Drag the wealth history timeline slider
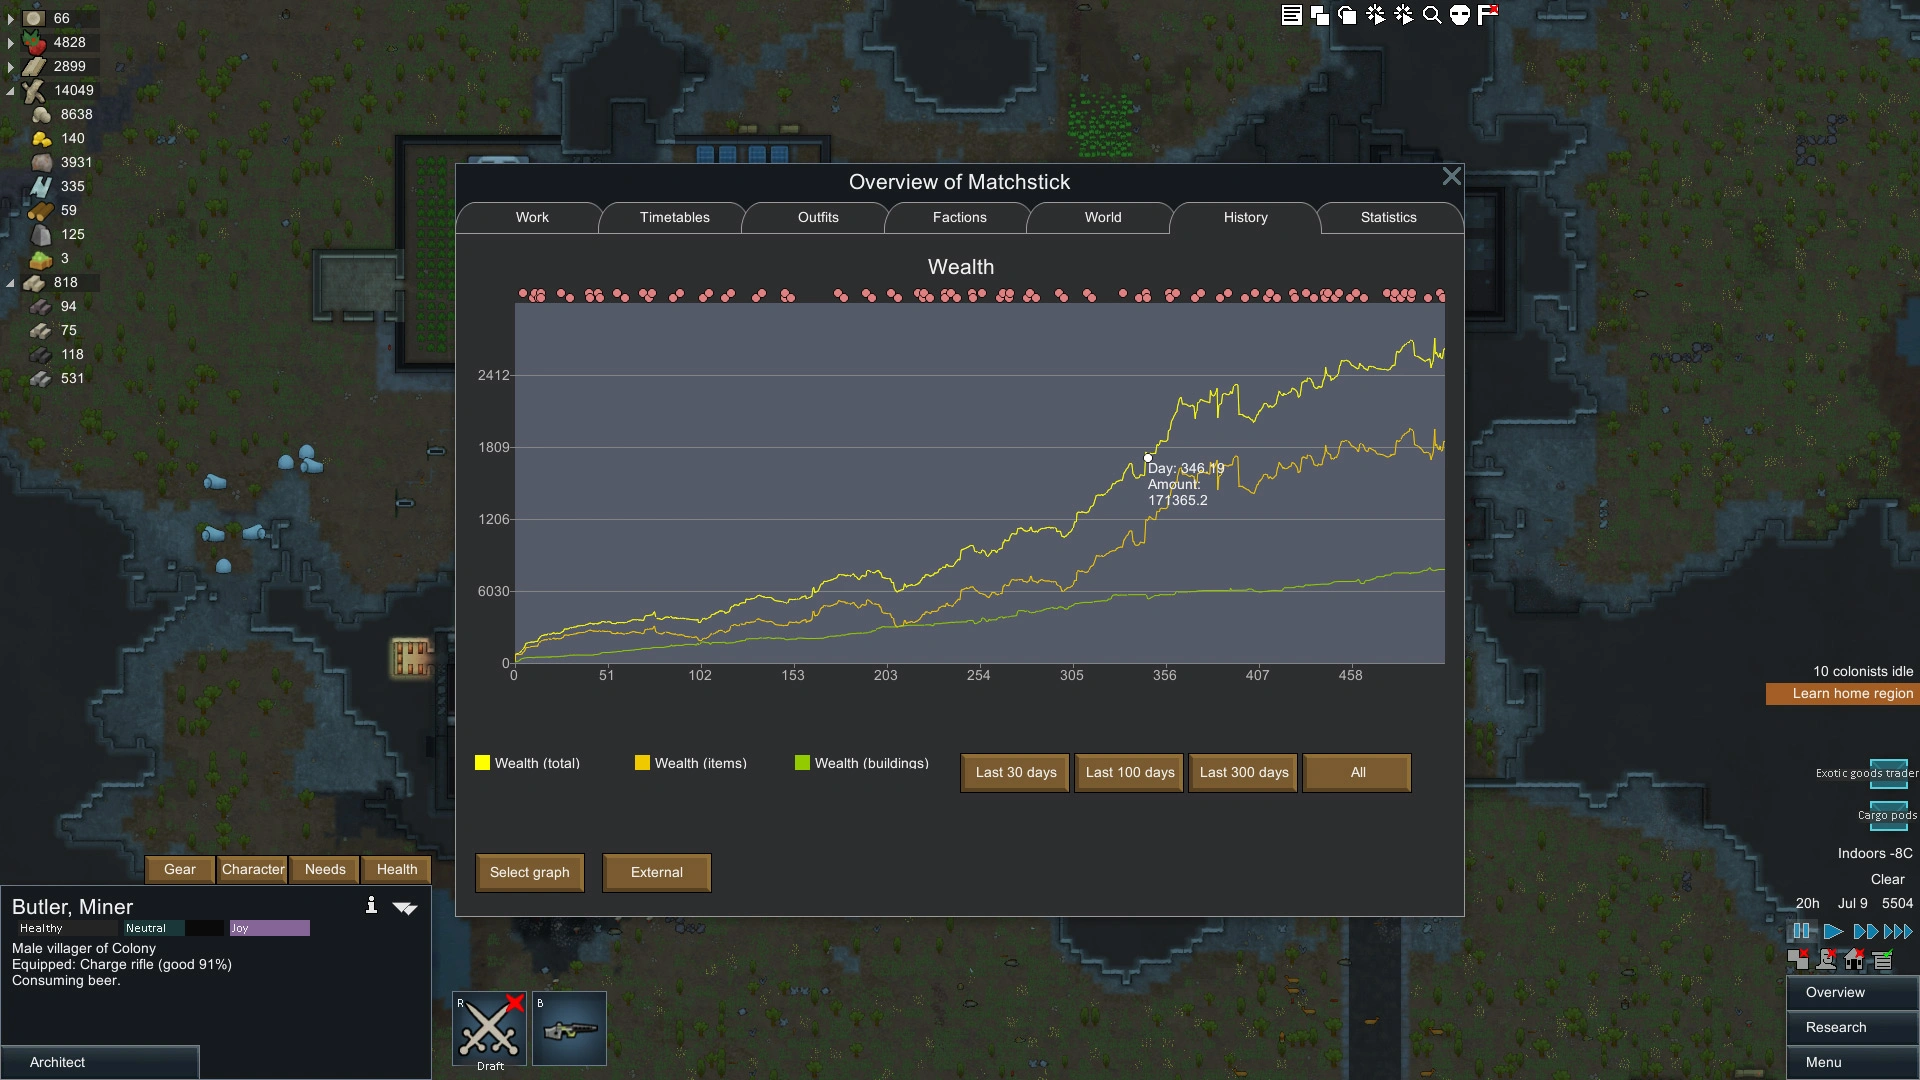This screenshot has width=1920, height=1080. 1145,458
